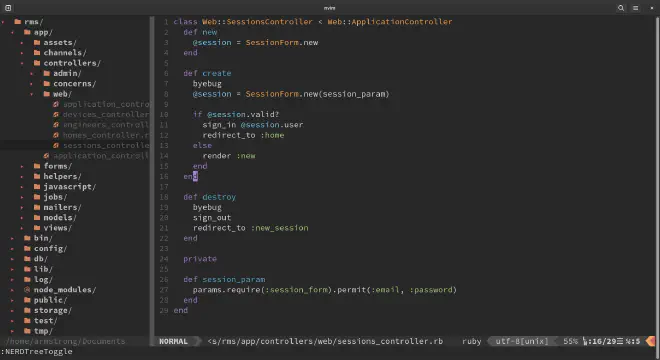The width and height of the screenshot is (660, 360).
Task: Click the assets folder icon
Action: coord(37,42)
